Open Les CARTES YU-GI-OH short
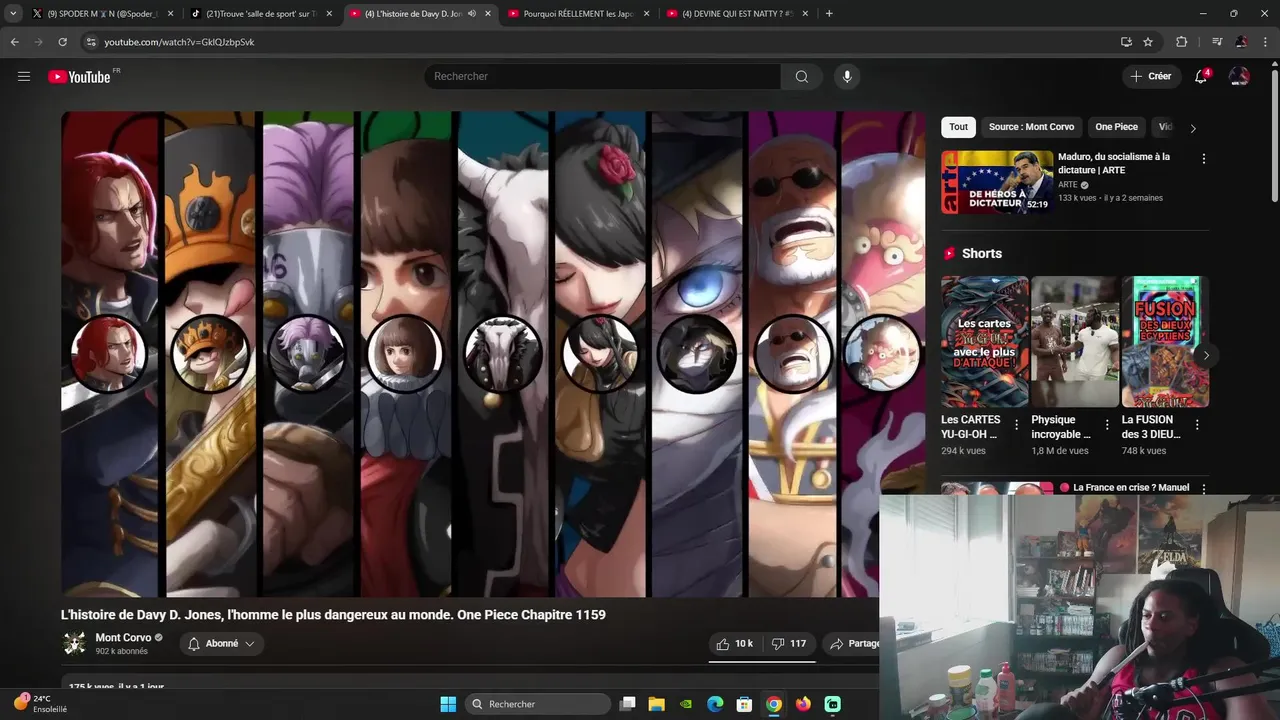The width and height of the screenshot is (1280, 720). 985,341
